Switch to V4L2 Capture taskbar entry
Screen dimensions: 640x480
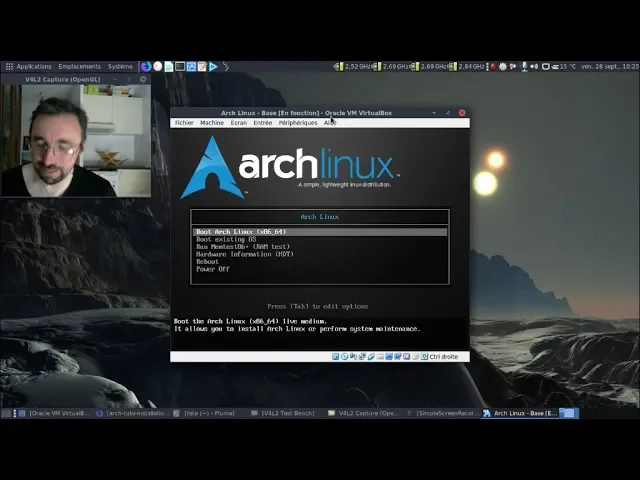pyautogui.click(x=364, y=413)
